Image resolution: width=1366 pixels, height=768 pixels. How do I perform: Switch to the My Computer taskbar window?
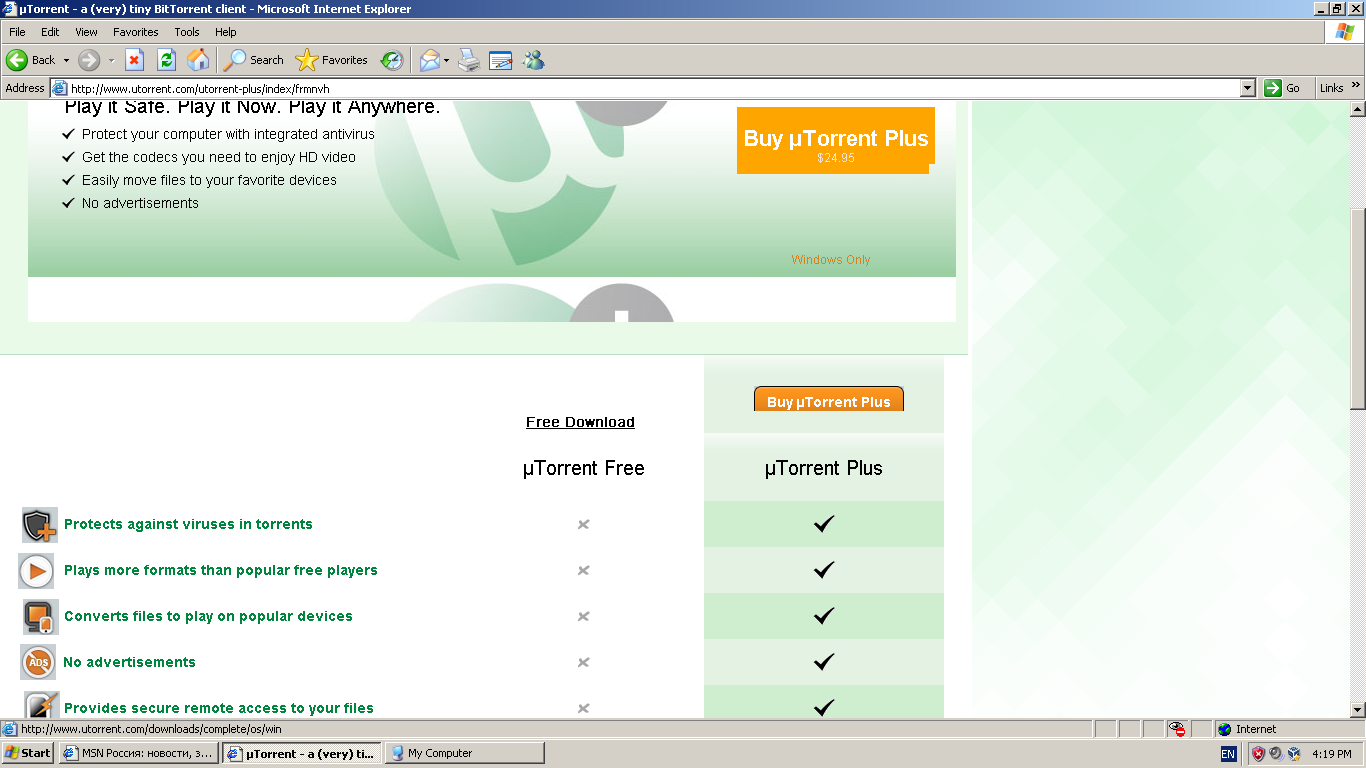tap(465, 753)
